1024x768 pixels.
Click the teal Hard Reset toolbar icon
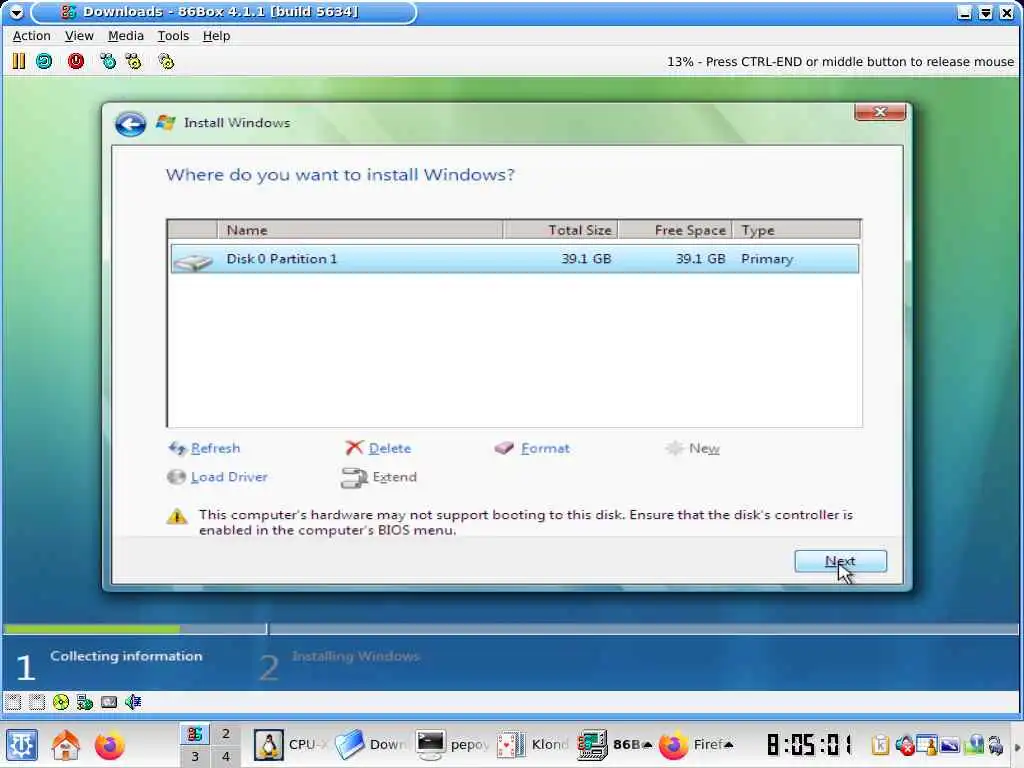tap(44, 61)
